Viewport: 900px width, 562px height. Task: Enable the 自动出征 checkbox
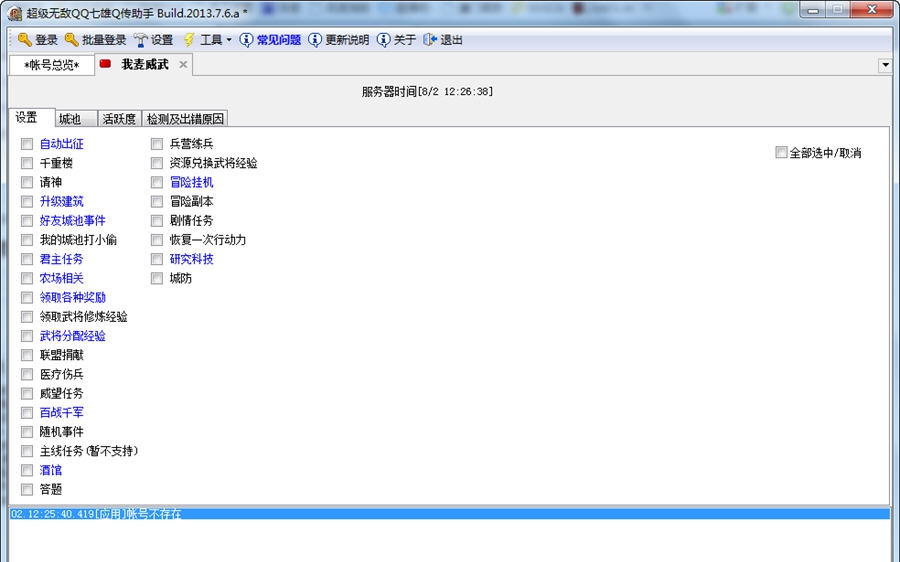tap(27, 144)
